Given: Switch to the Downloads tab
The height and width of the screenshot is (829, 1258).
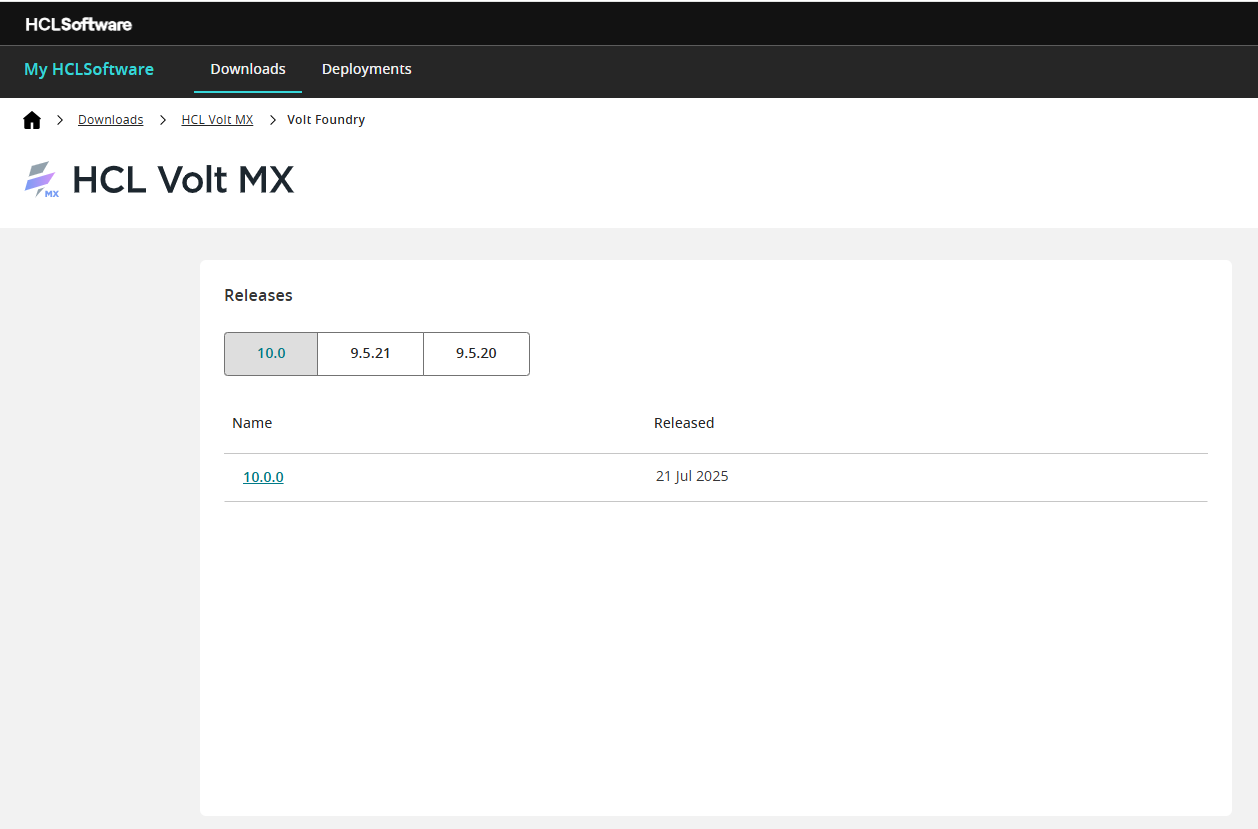Looking at the screenshot, I should click(248, 69).
